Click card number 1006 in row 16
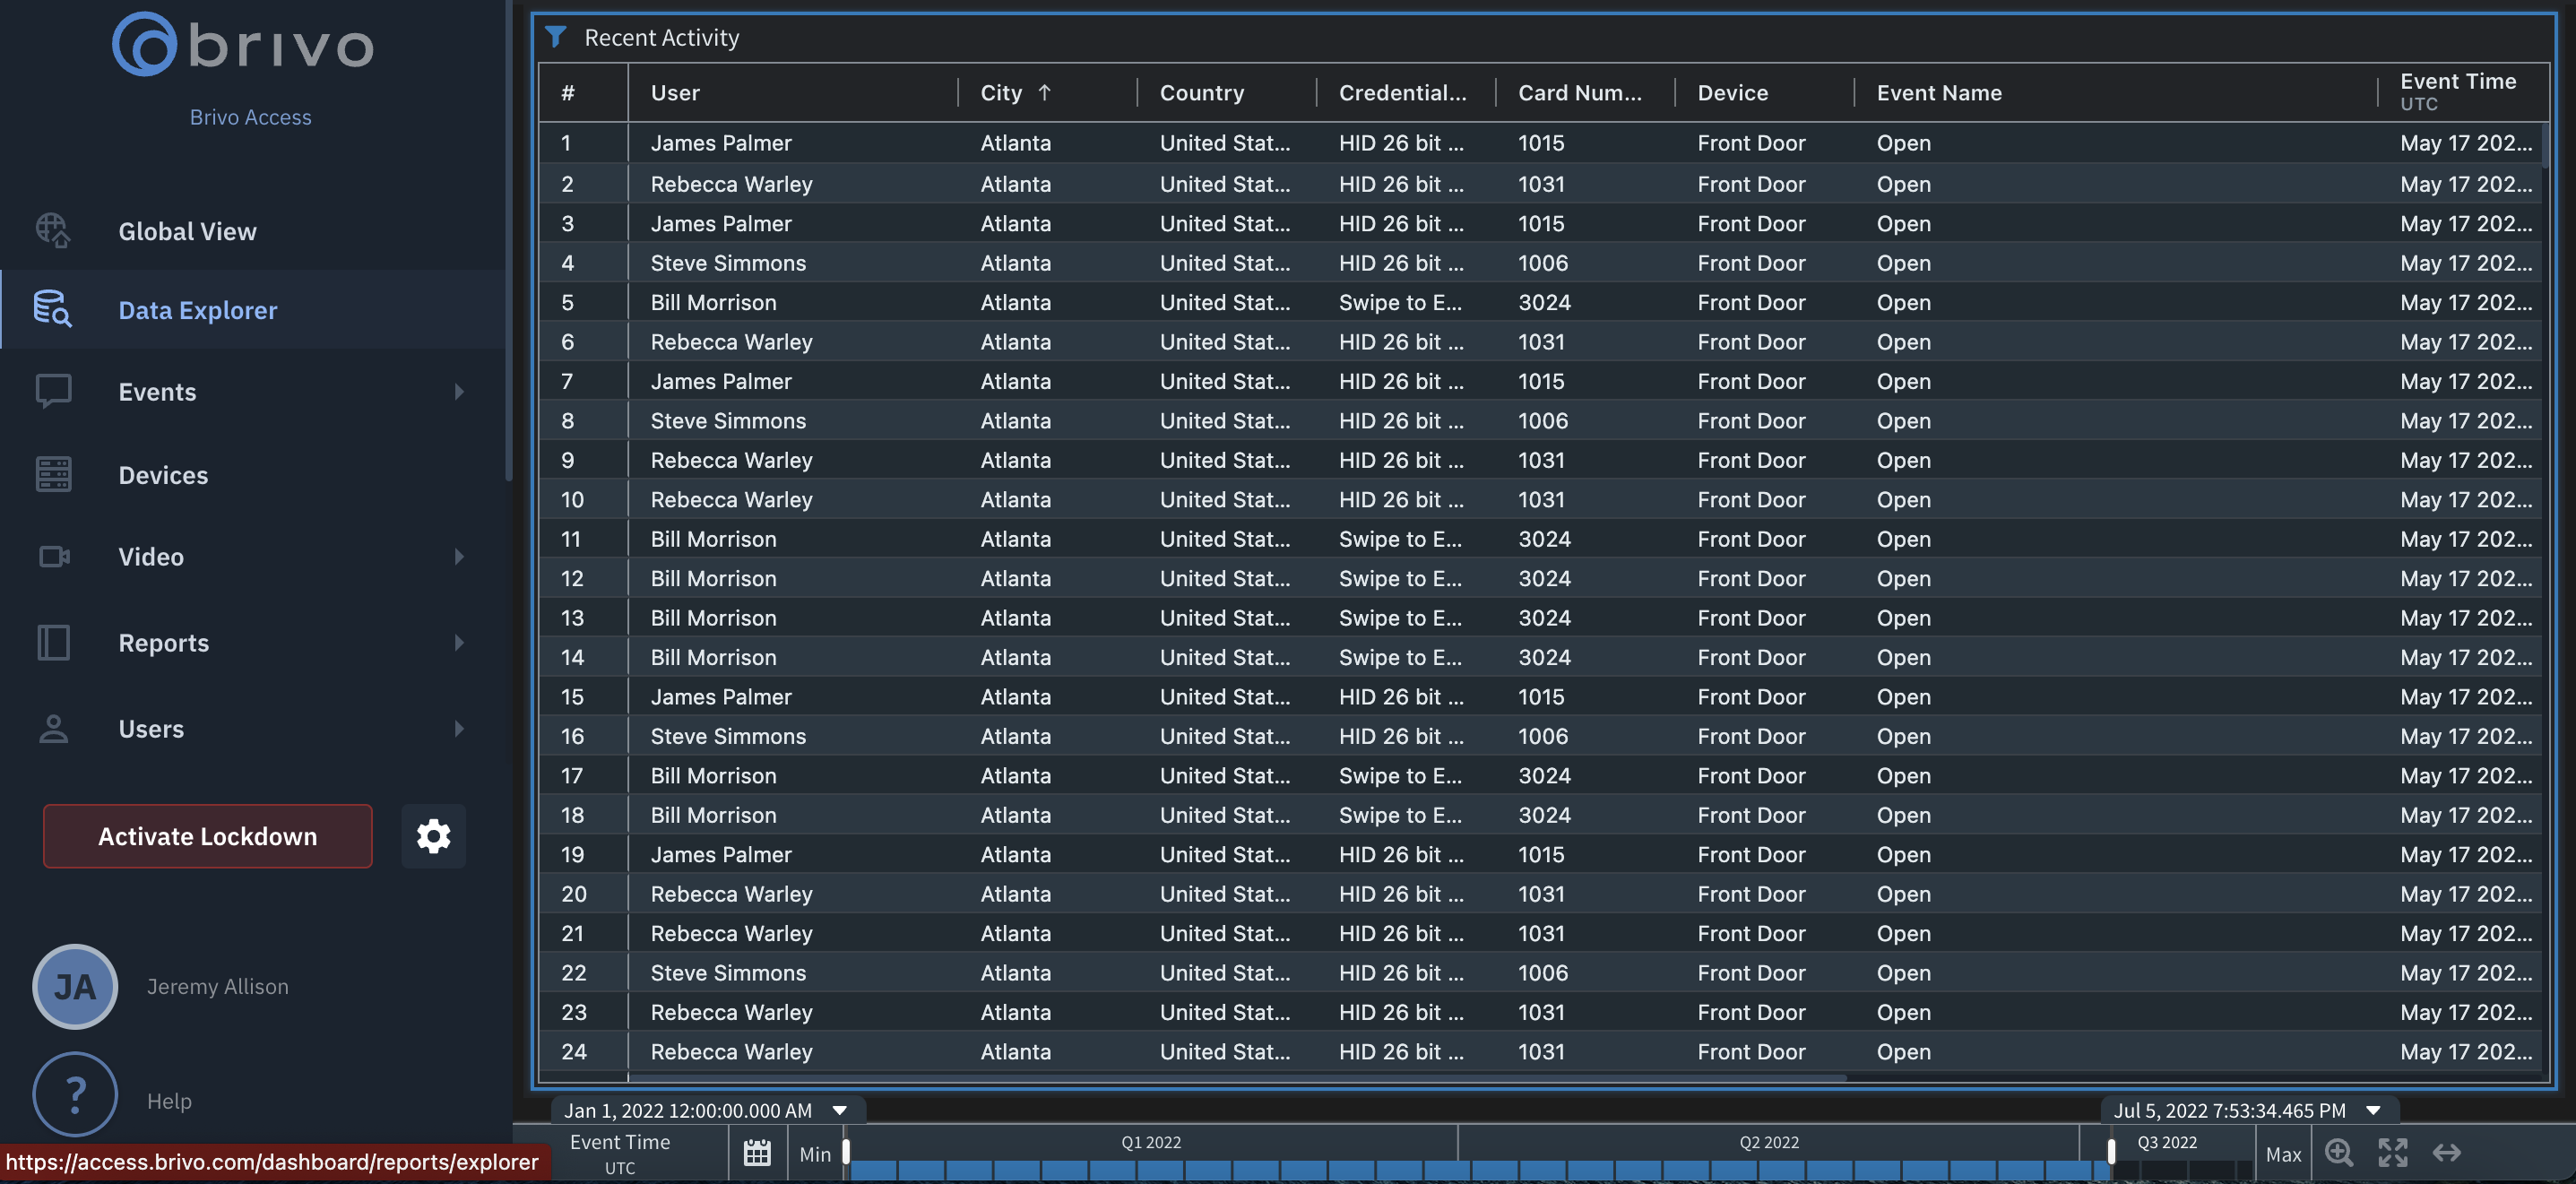The width and height of the screenshot is (2576, 1184). pos(1542,736)
